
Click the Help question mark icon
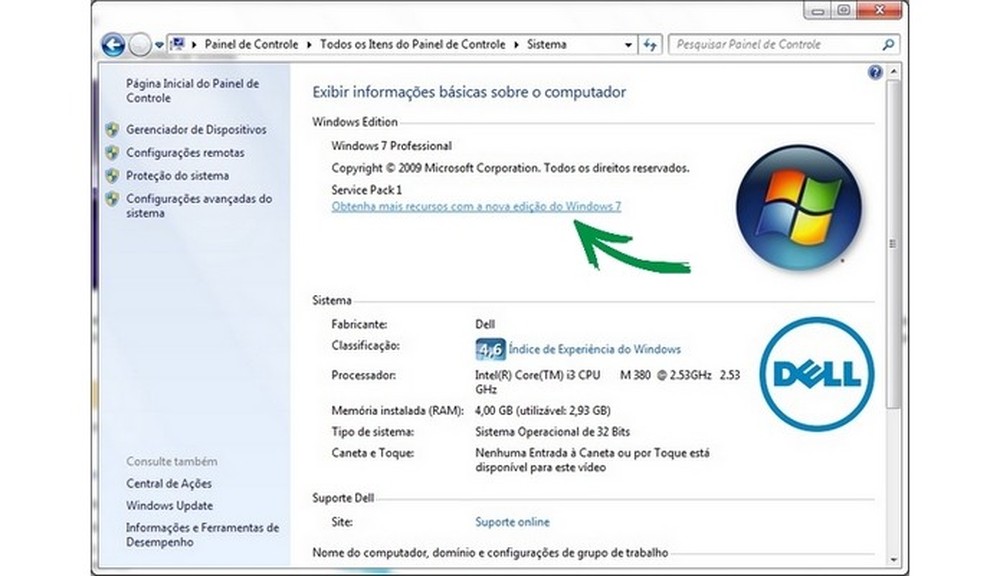click(x=875, y=71)
